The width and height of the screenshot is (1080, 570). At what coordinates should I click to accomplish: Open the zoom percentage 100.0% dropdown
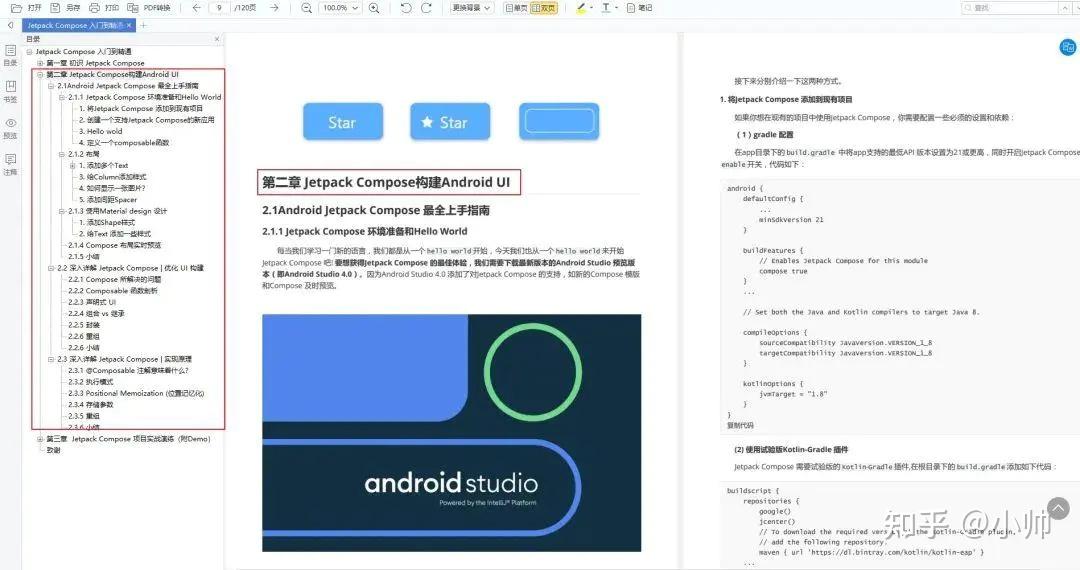355,8
